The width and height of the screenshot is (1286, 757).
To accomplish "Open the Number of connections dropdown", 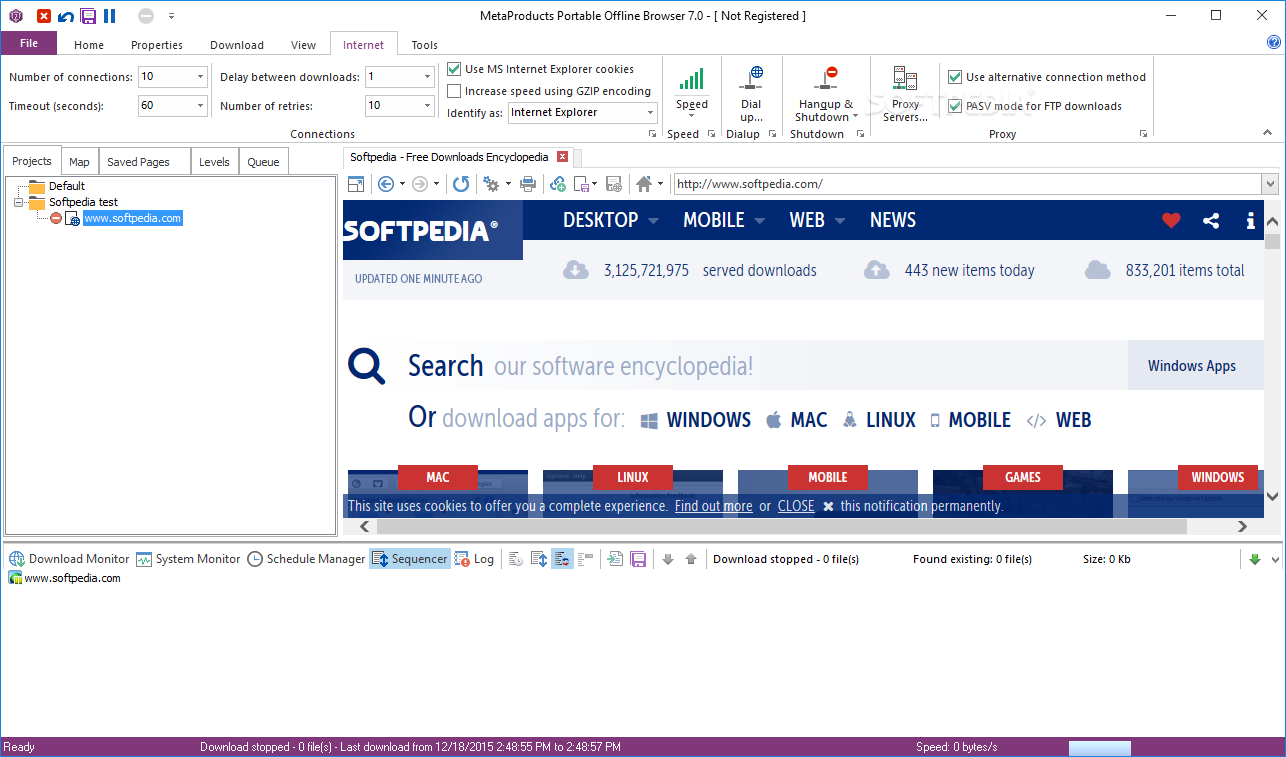I will (x=200, y=77).
